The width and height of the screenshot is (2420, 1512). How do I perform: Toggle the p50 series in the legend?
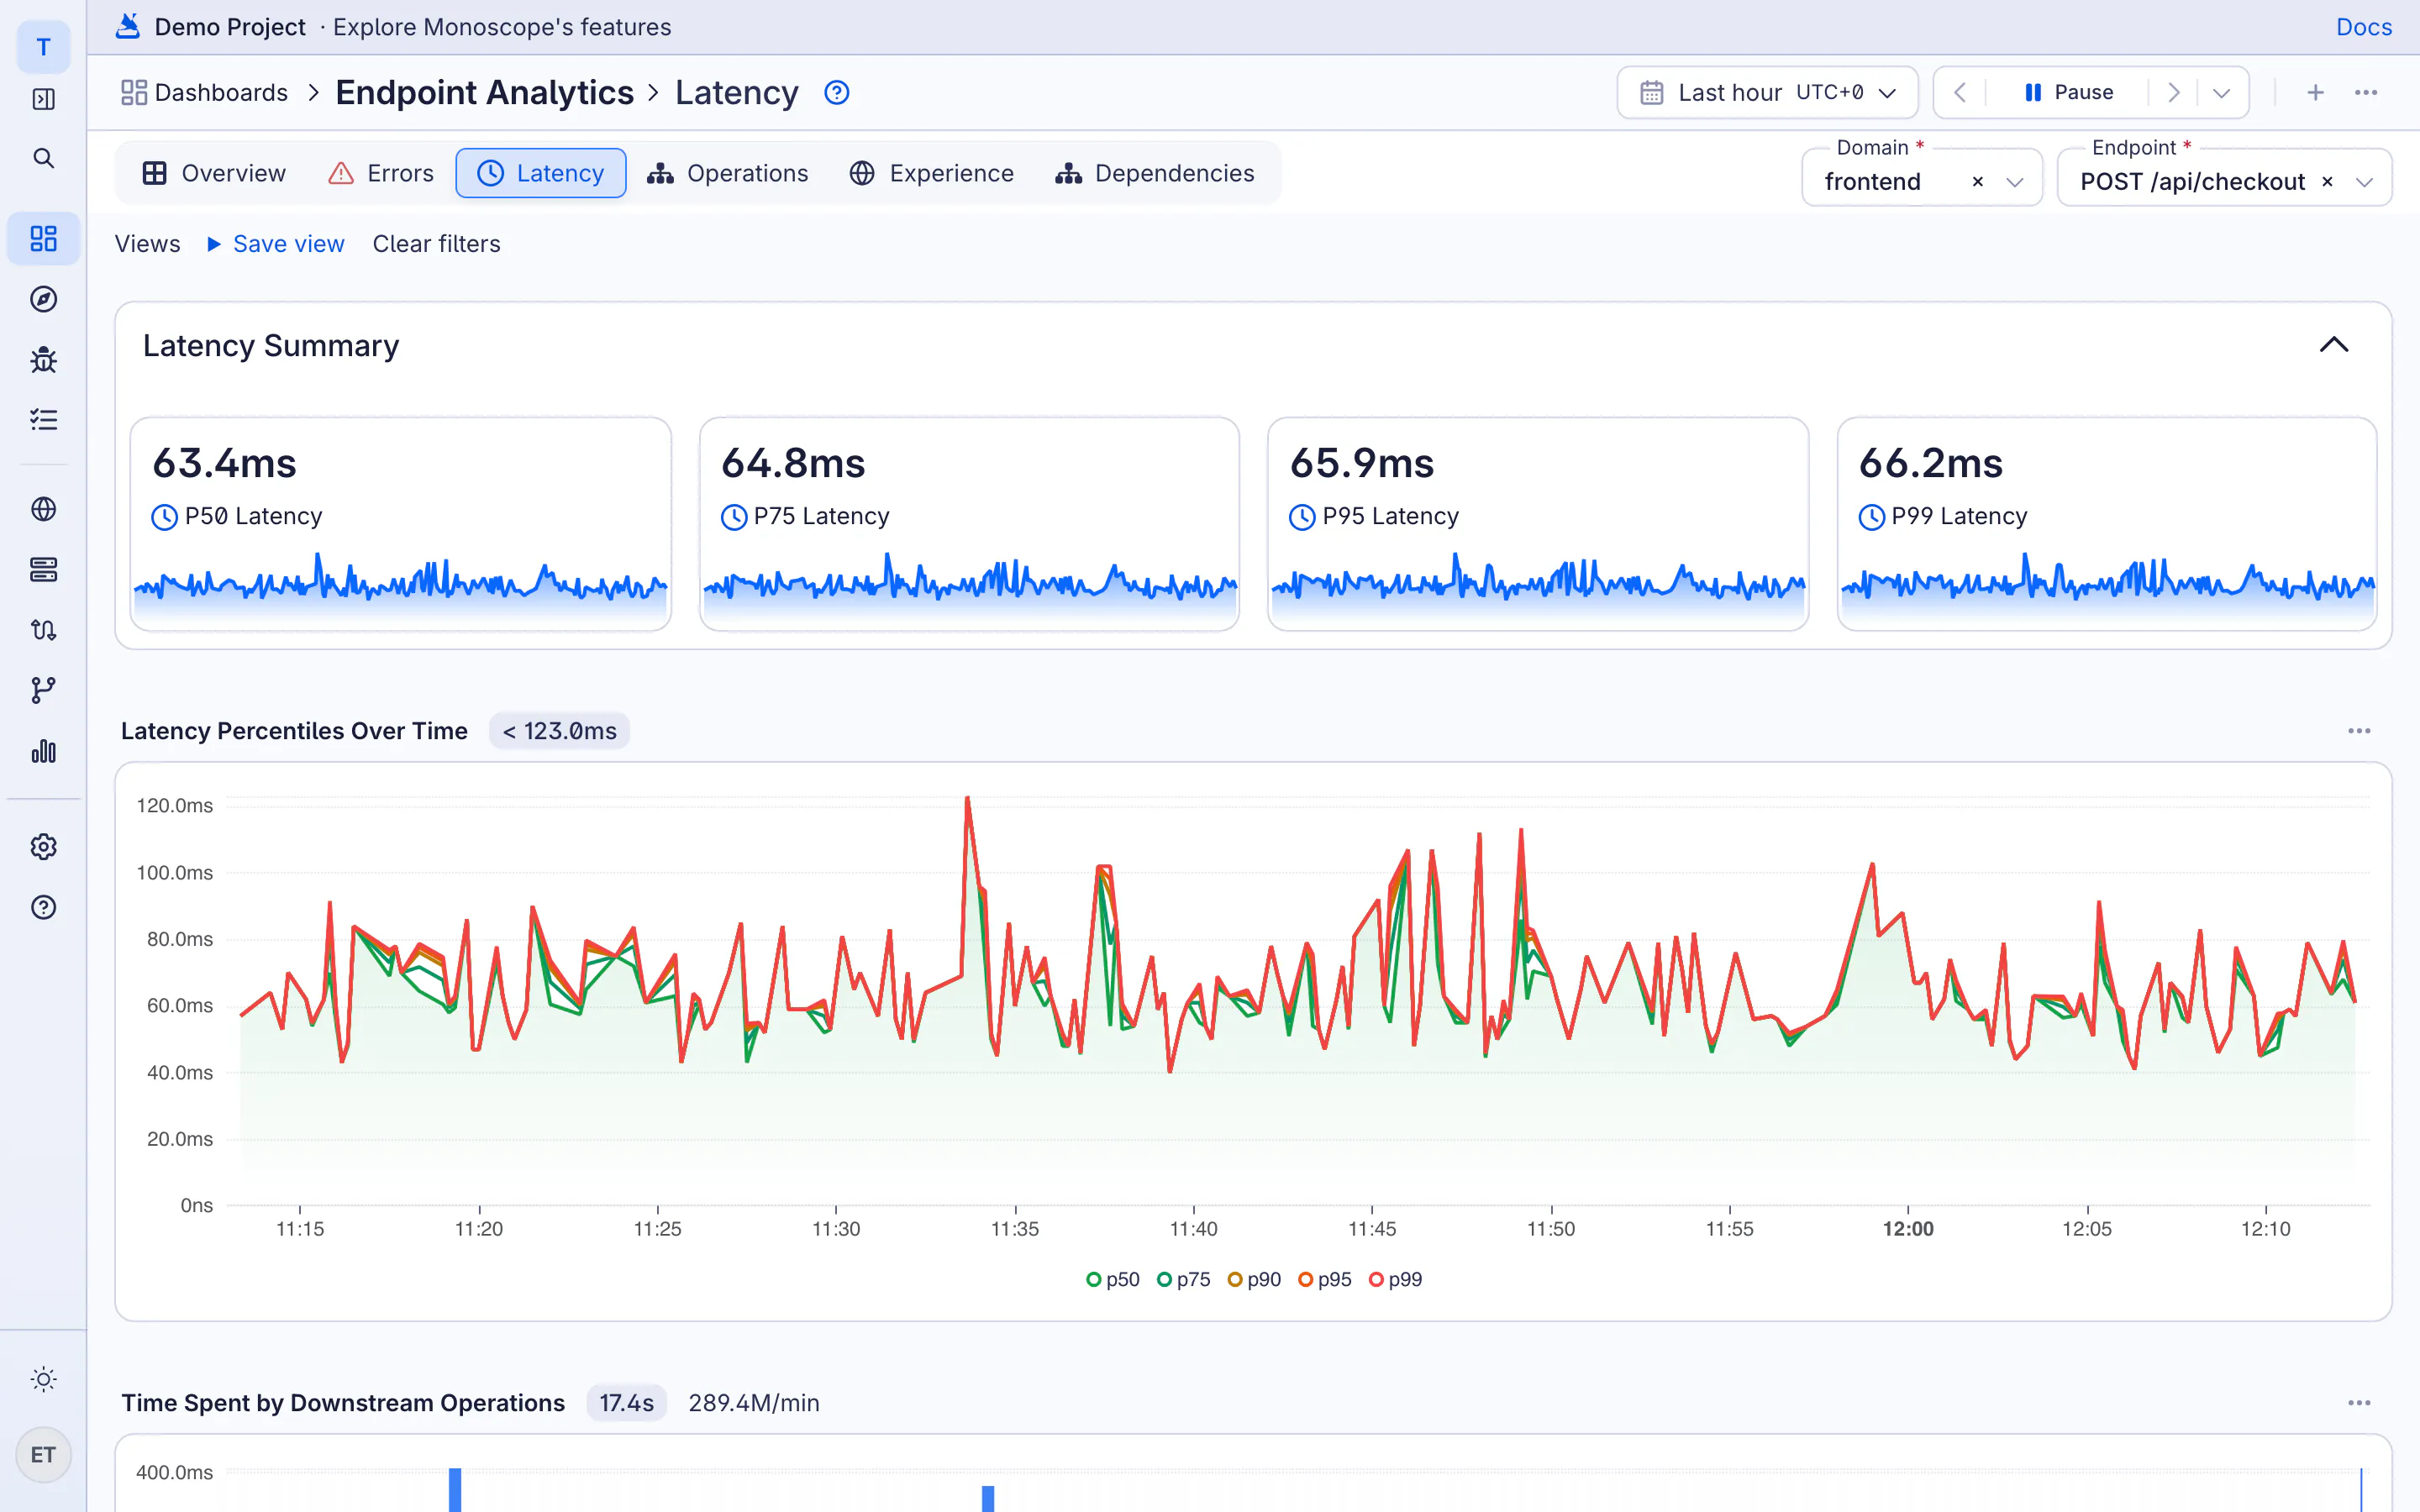[x=1113, y=1279]
